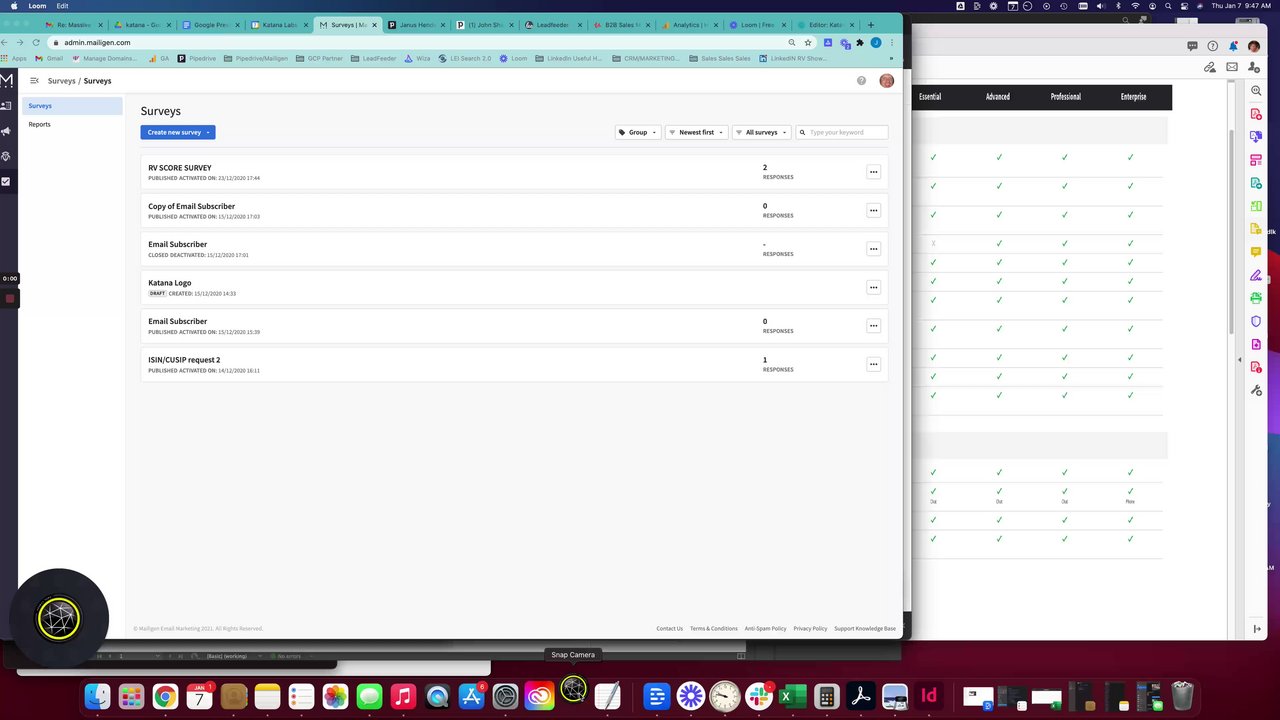This screenshot has height=720, width=1280.
Task: Click Acrobat share link icon
Action: (1210, 67)
